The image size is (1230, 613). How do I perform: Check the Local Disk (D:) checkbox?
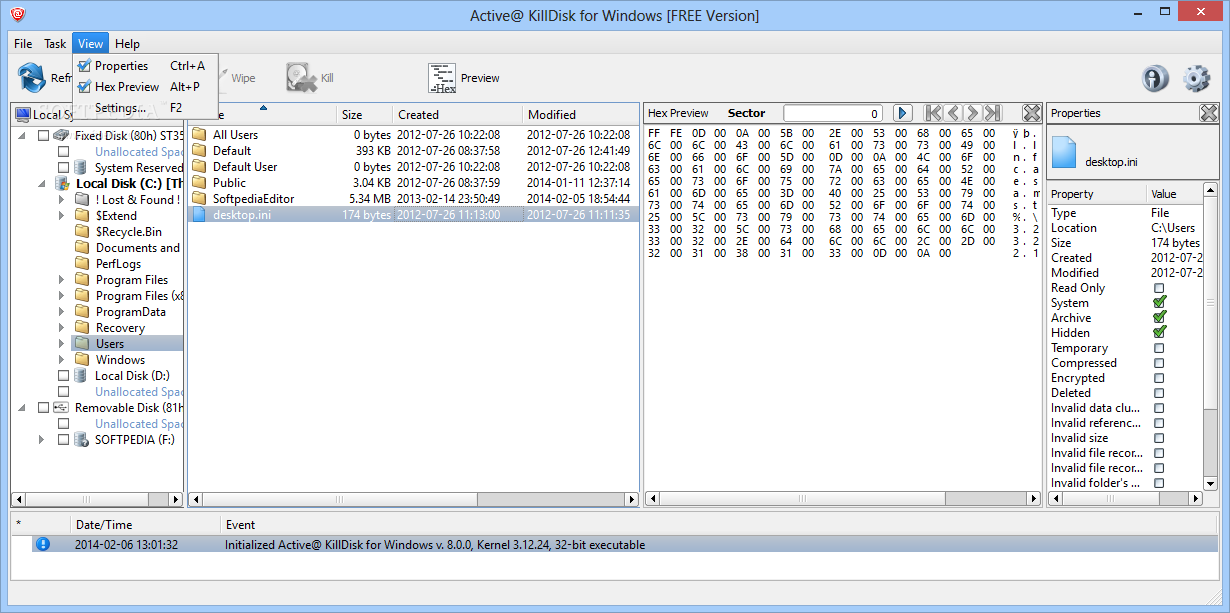(63, 375)
